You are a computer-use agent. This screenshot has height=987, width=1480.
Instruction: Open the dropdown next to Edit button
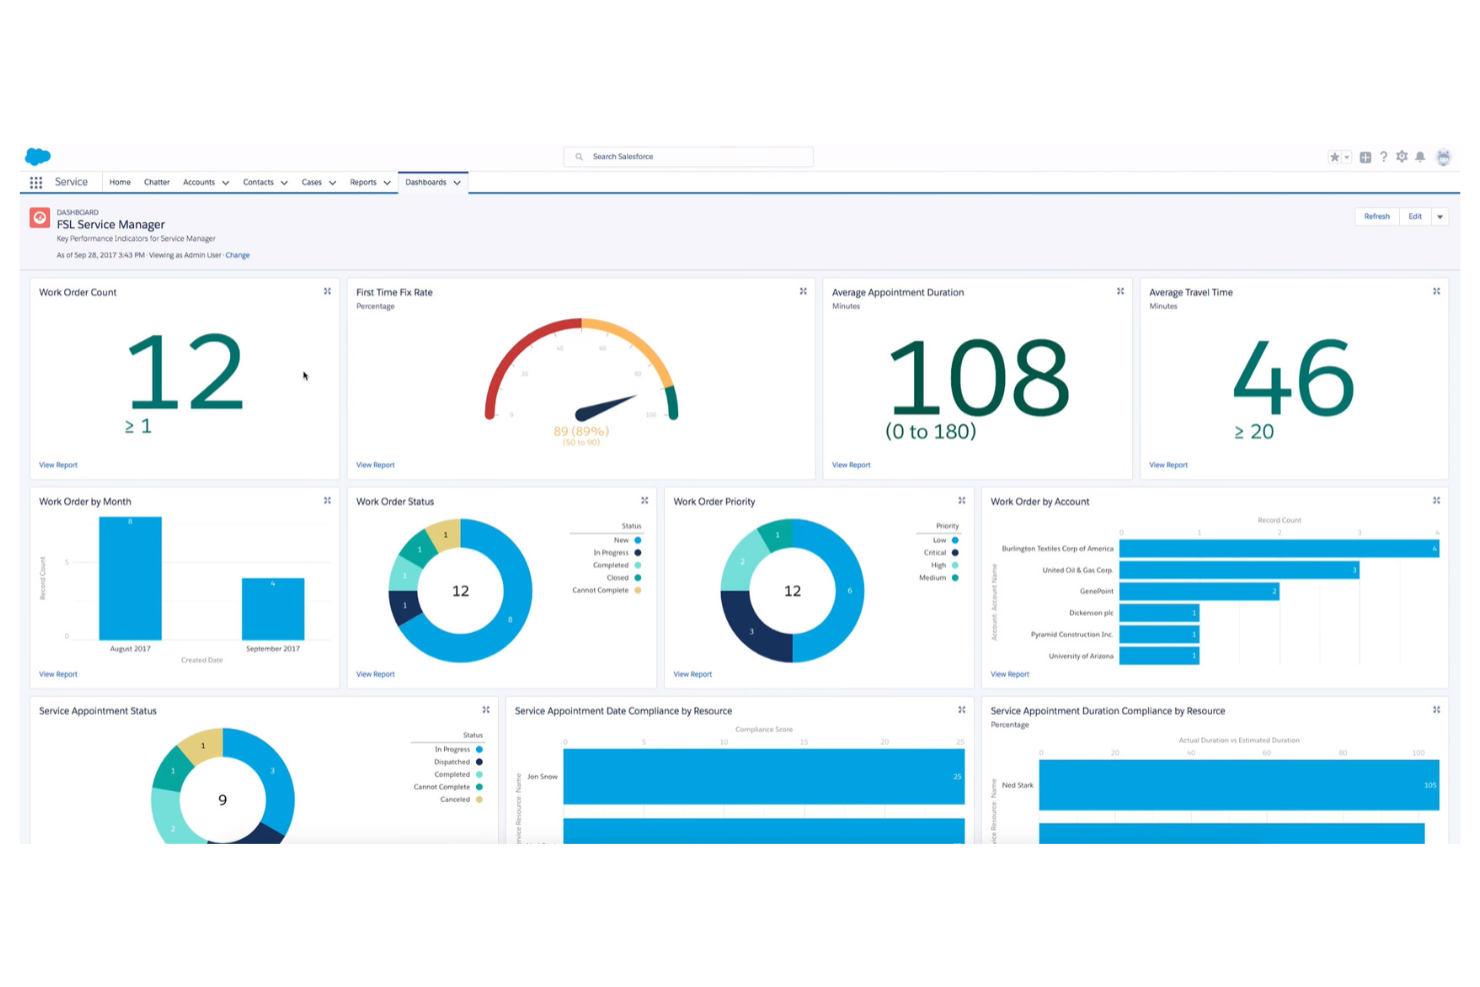coord(1440,216)
